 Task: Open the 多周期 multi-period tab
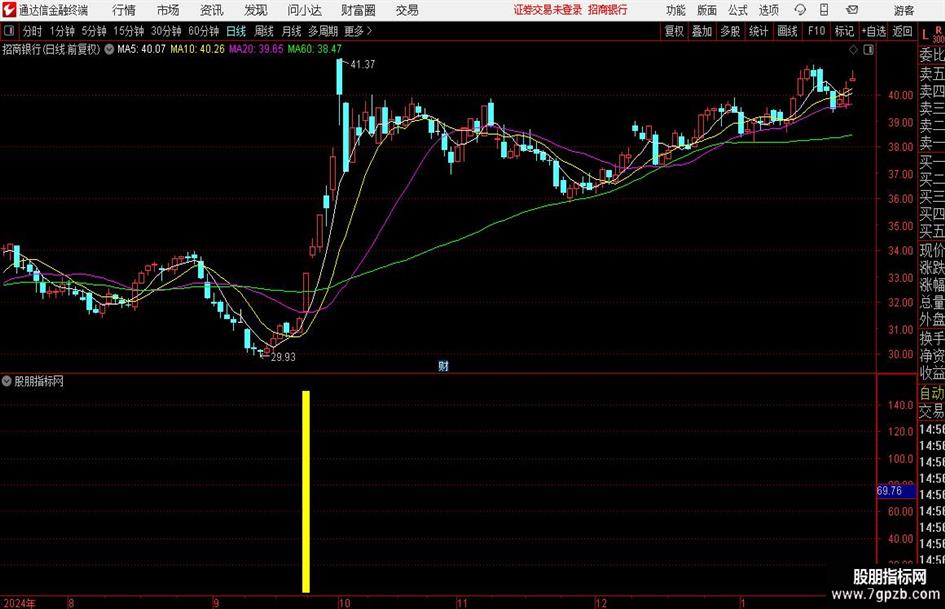pyautogui.click(x=323, y=31)
